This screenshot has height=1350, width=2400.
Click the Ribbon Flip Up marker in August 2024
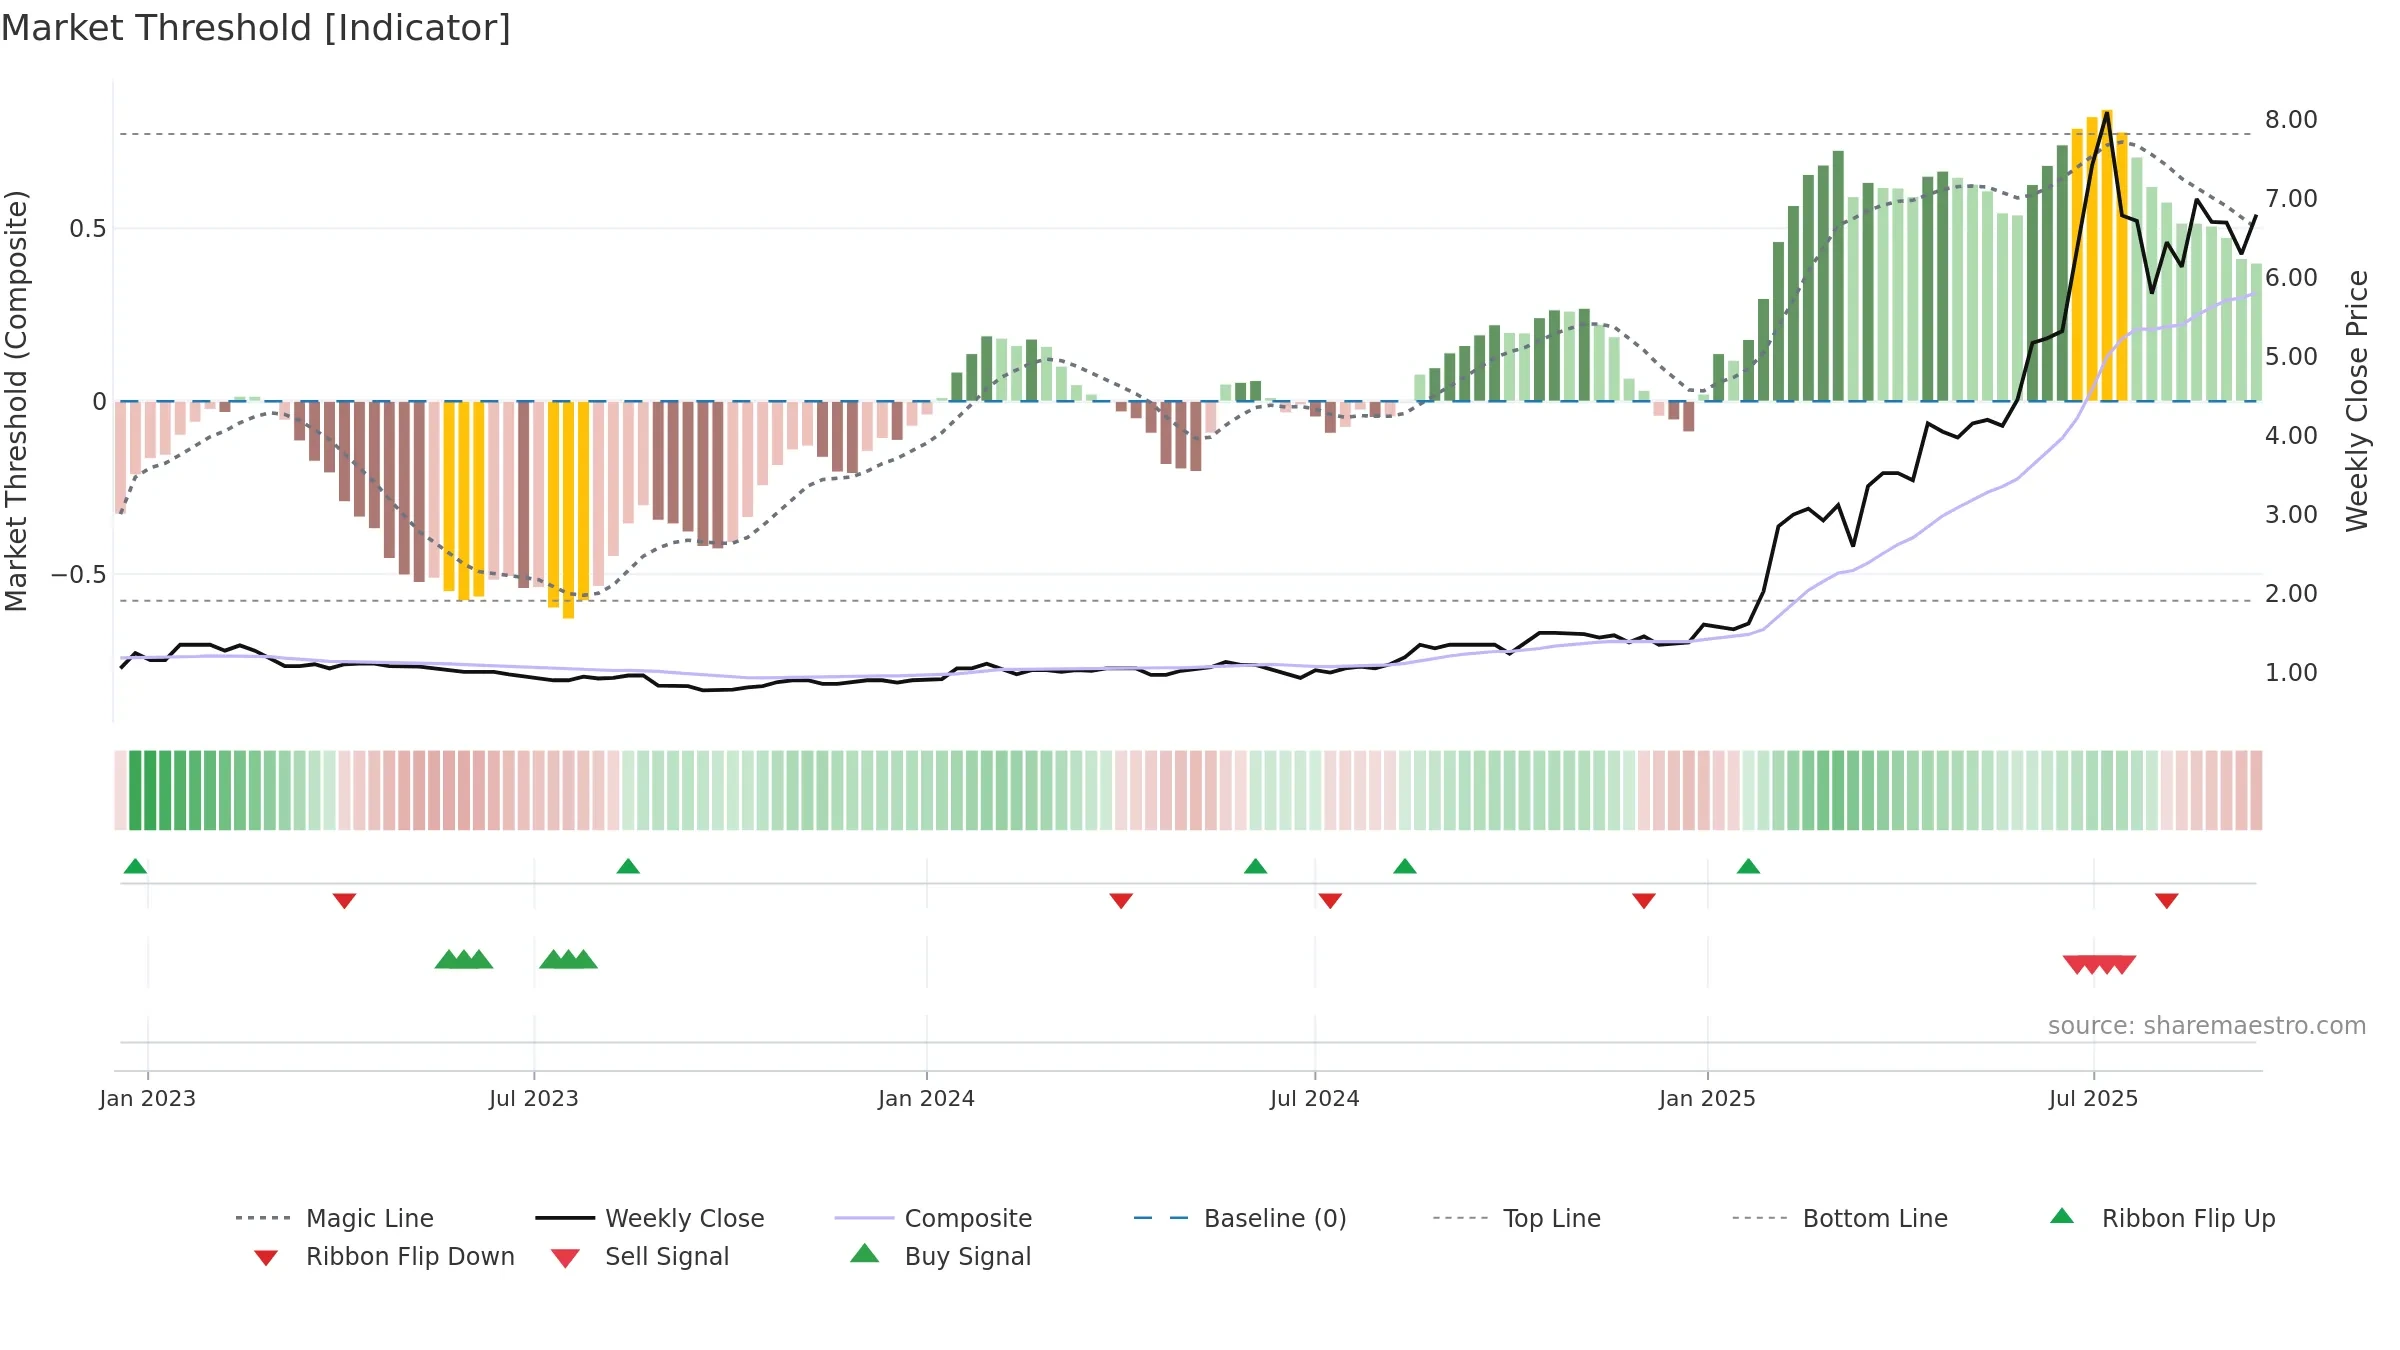click(x=1405, y=866)
